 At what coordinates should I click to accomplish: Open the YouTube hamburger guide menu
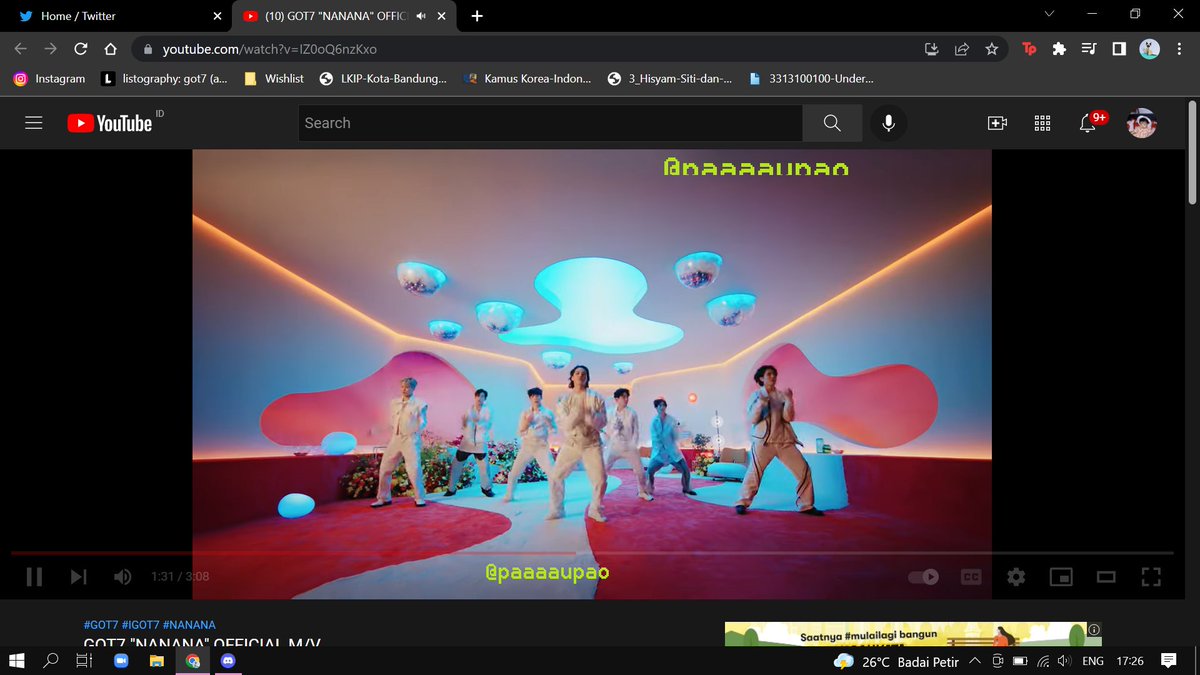(x=34, y=123)
